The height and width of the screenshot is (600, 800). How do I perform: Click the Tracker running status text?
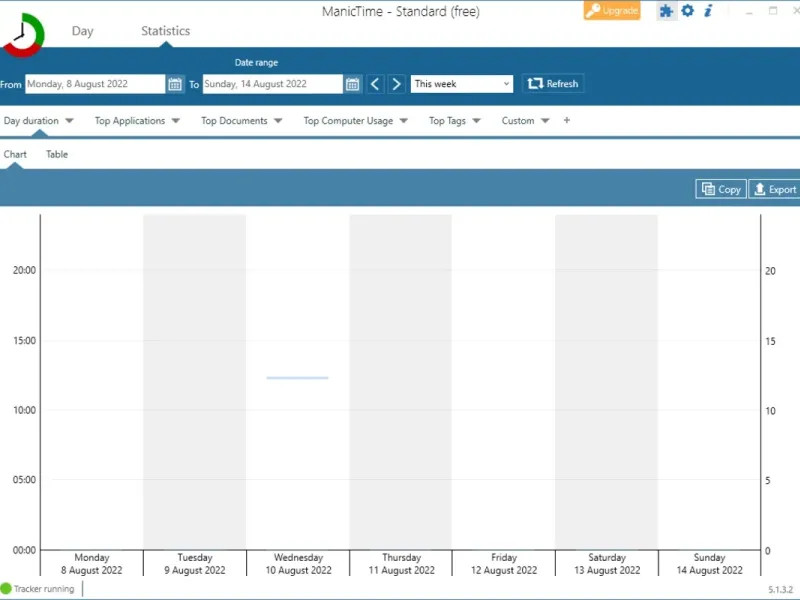44,589
